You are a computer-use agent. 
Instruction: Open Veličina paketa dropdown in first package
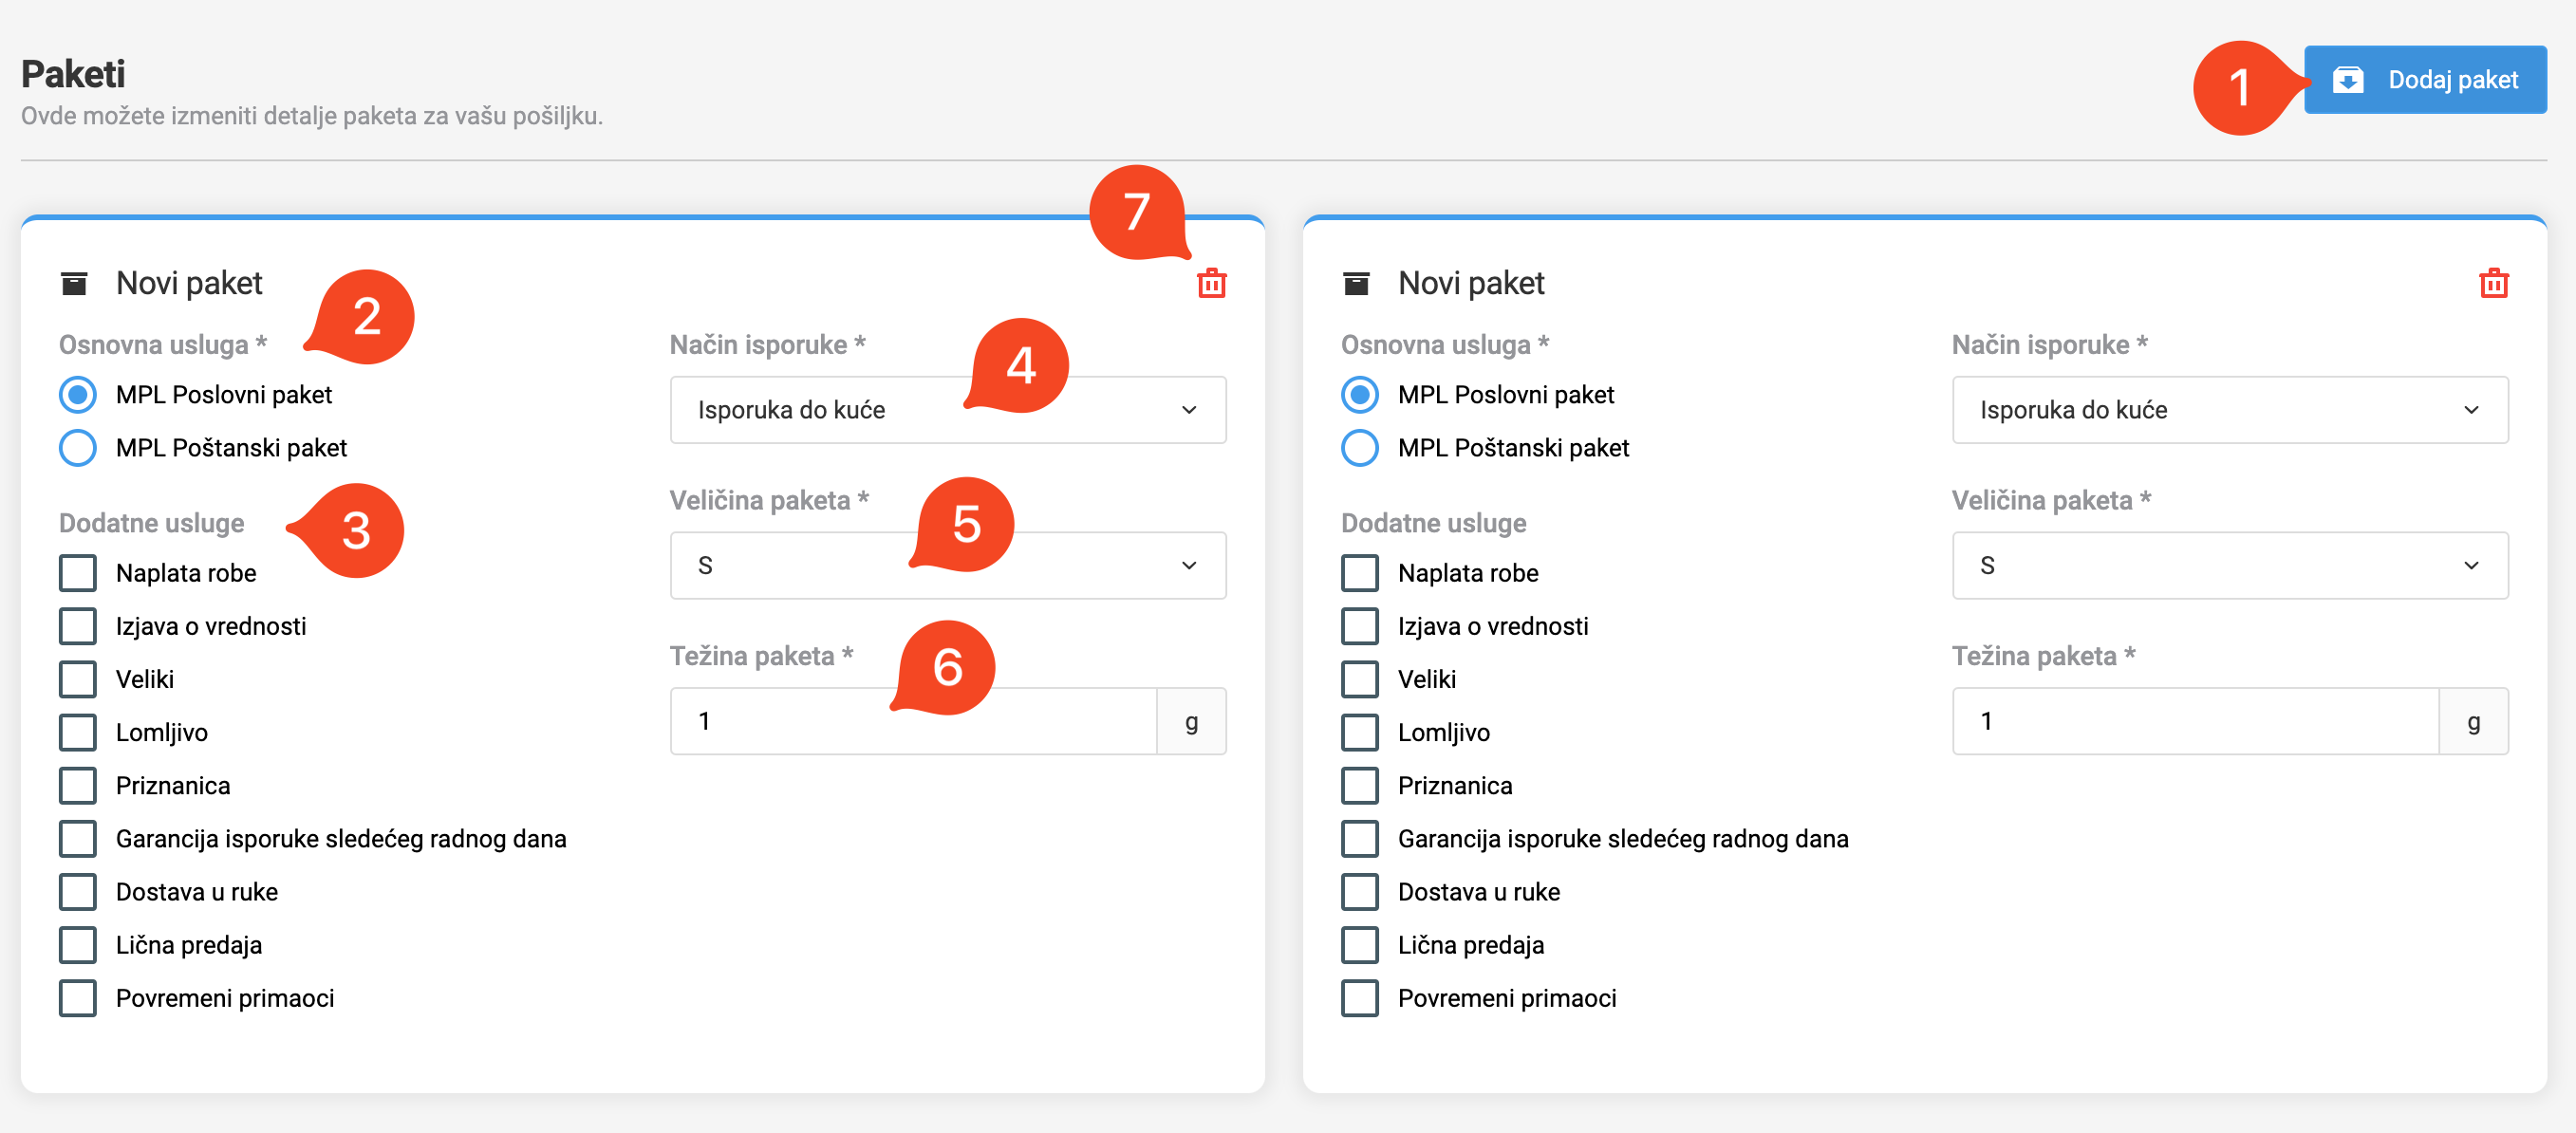point(947,566)
